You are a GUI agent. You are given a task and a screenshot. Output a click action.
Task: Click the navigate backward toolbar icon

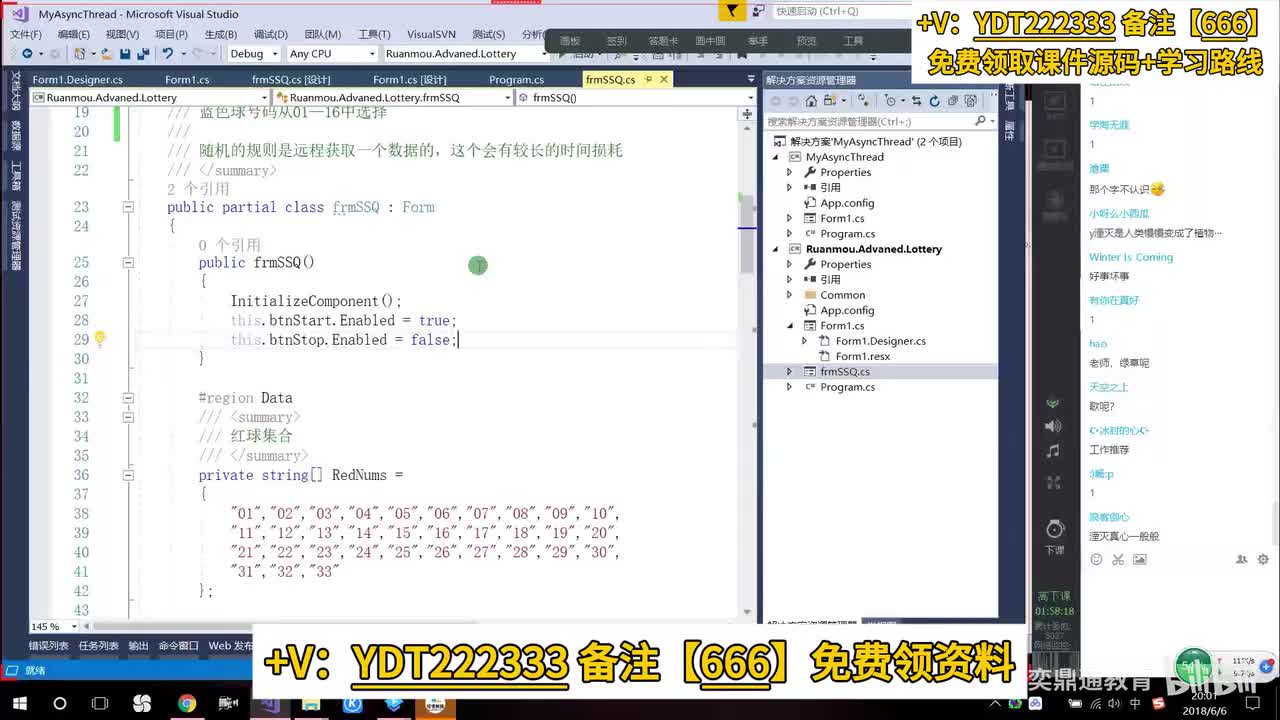tap(27, 54)
